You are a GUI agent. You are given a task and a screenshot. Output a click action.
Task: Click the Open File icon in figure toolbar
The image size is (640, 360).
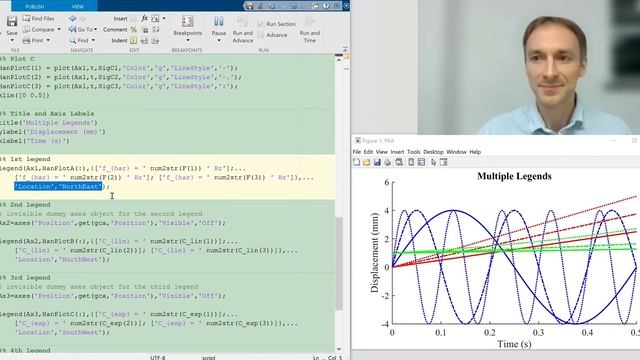367,162
